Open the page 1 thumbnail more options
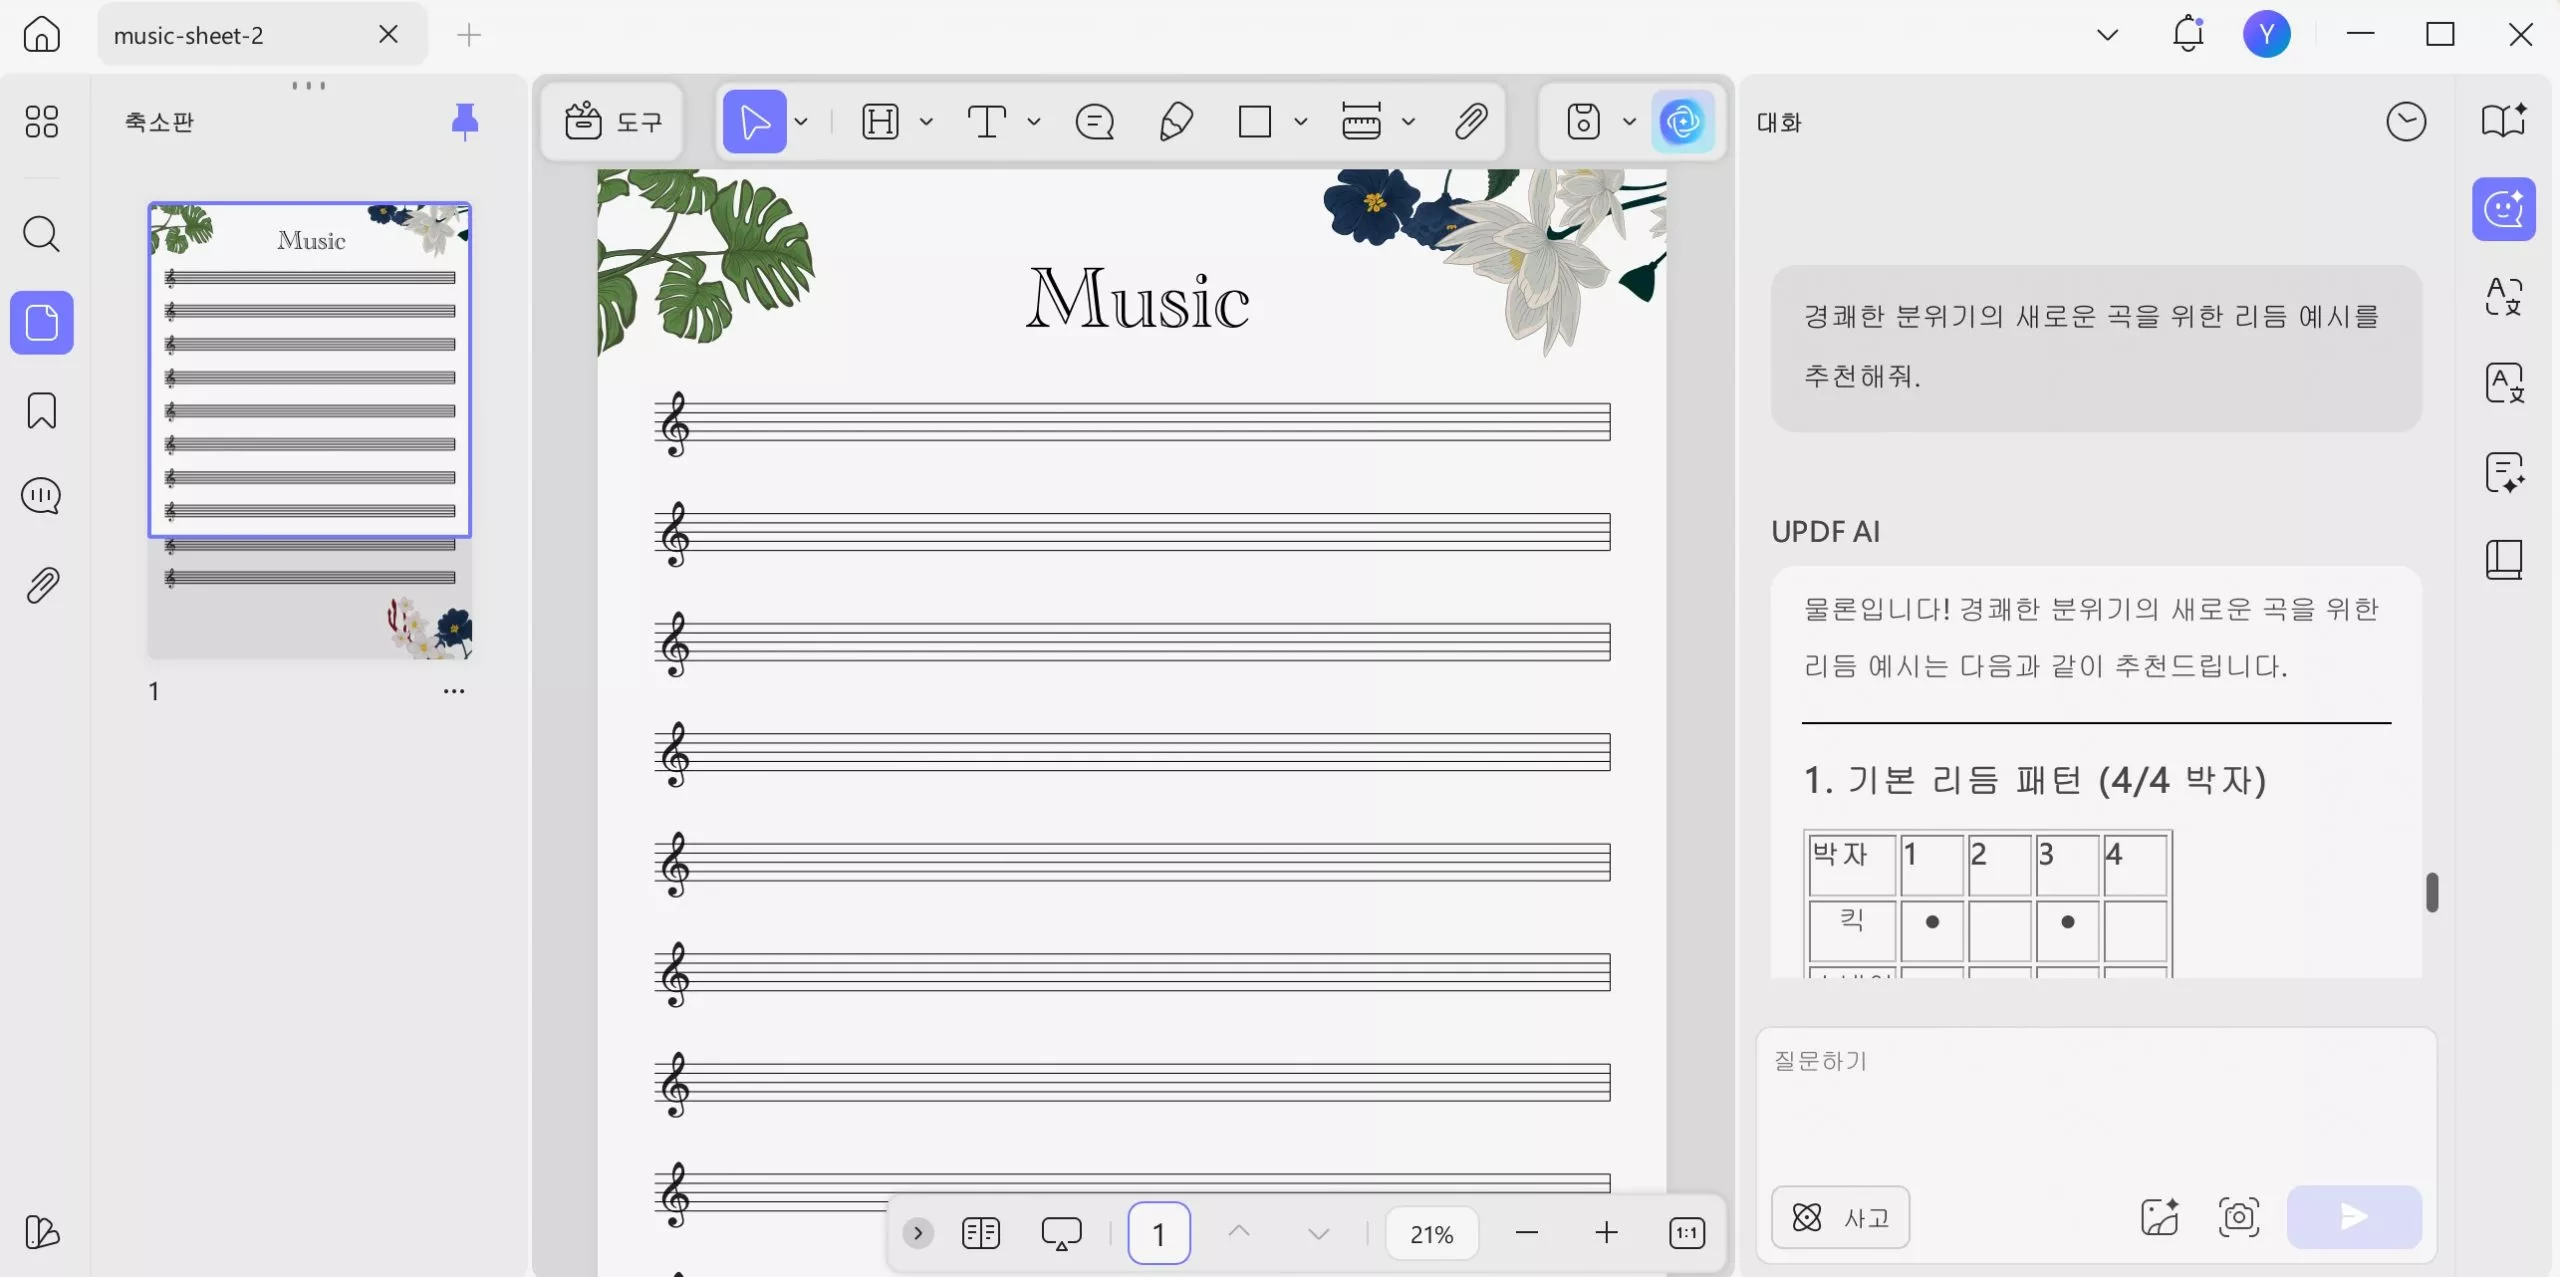Viewport: 2560px width, 1277px height. click(454, 691)
